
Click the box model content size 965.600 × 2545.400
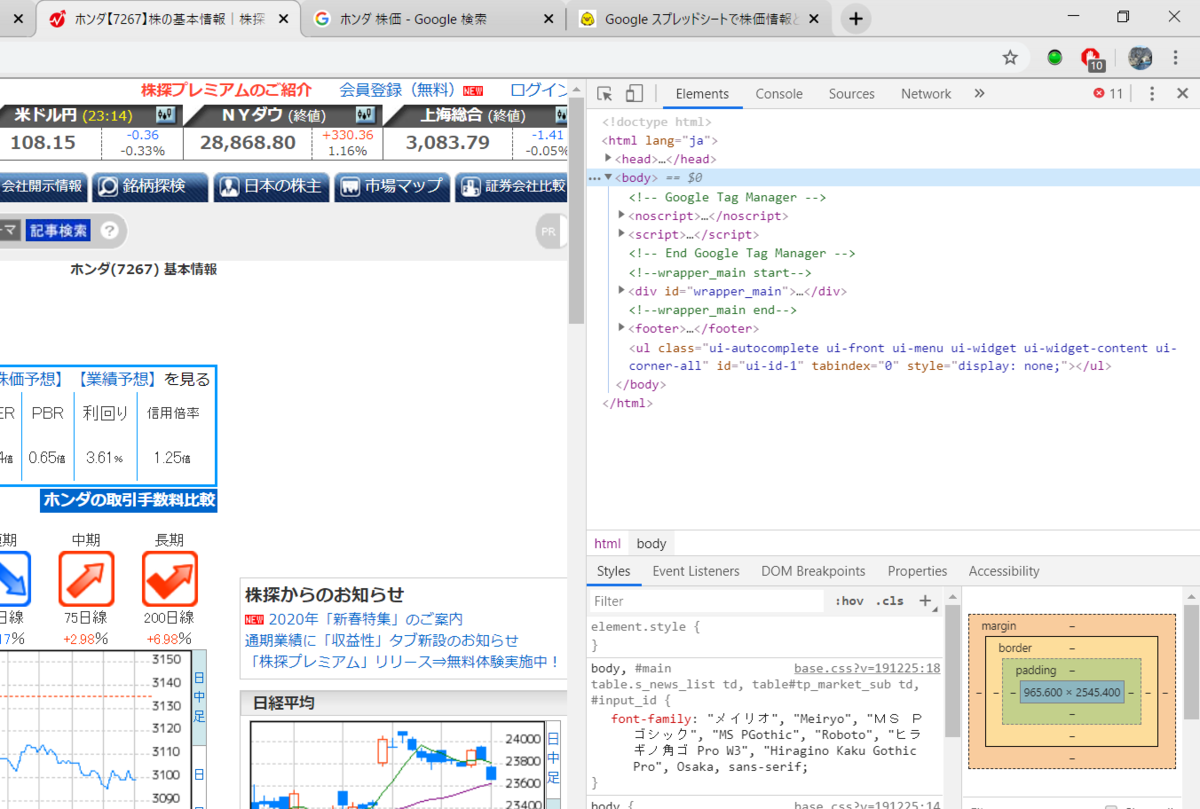(x=1072, y=692)
